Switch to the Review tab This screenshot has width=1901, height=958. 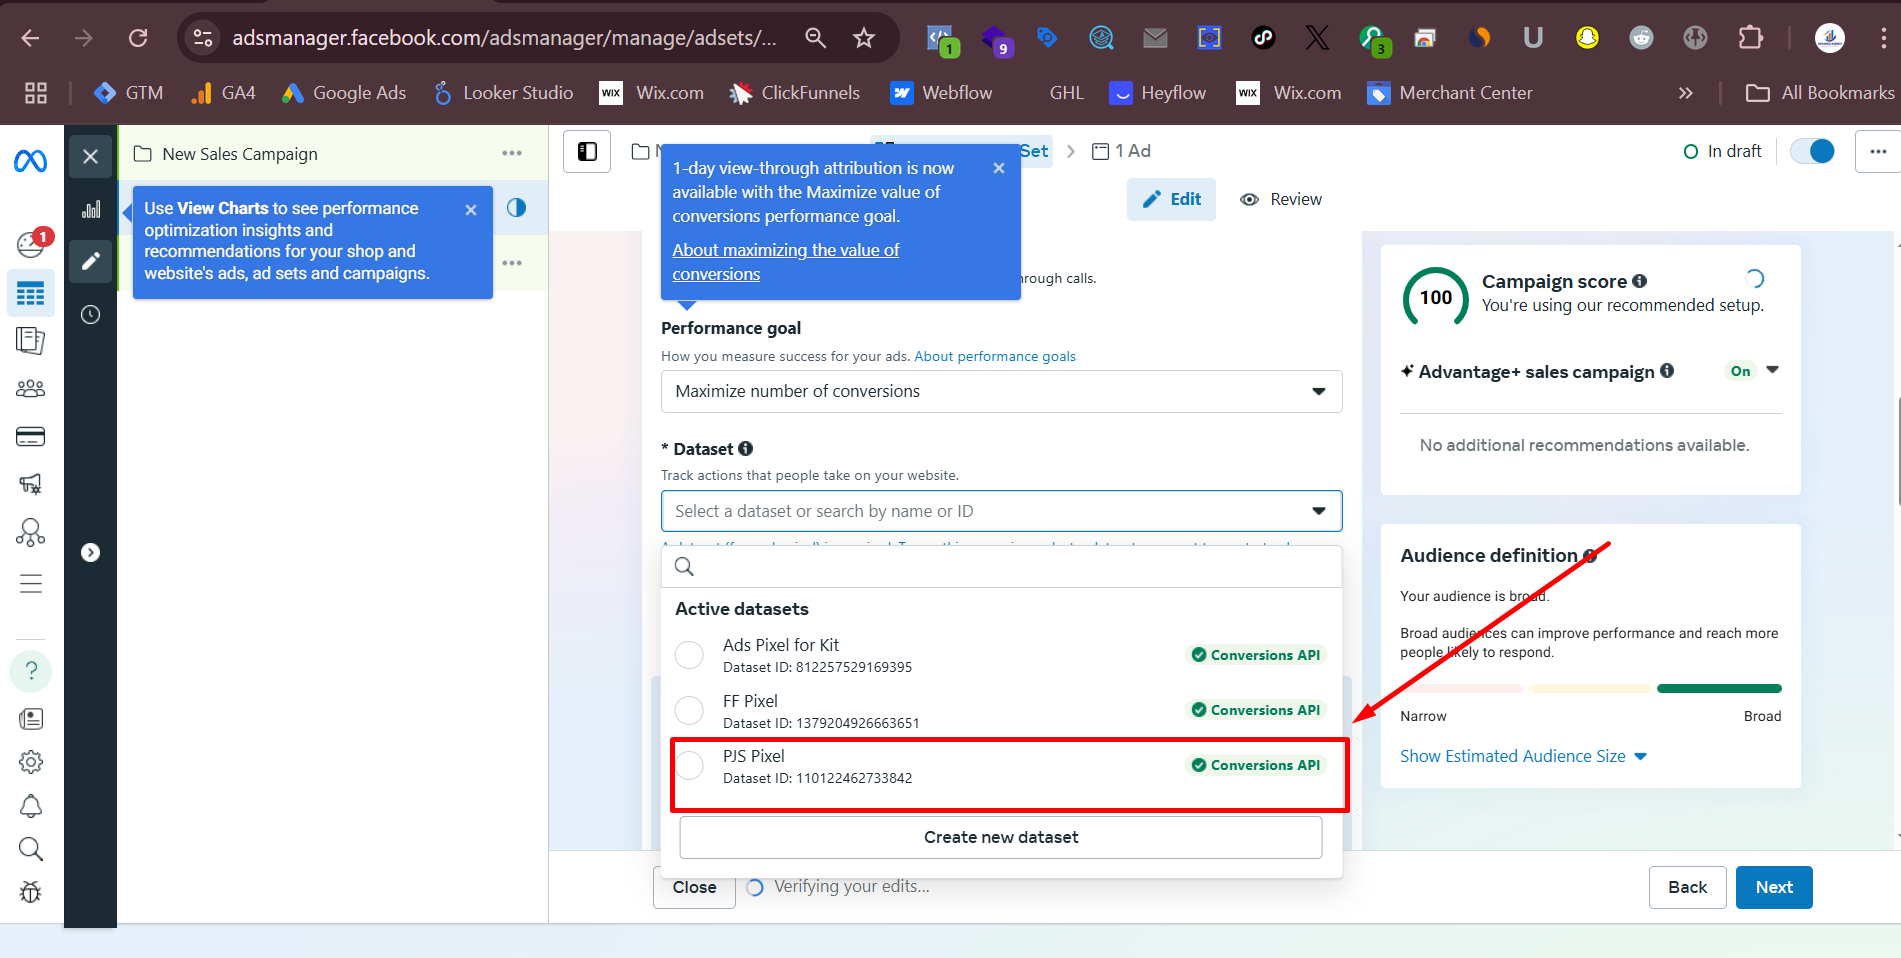click(1281, 200)
